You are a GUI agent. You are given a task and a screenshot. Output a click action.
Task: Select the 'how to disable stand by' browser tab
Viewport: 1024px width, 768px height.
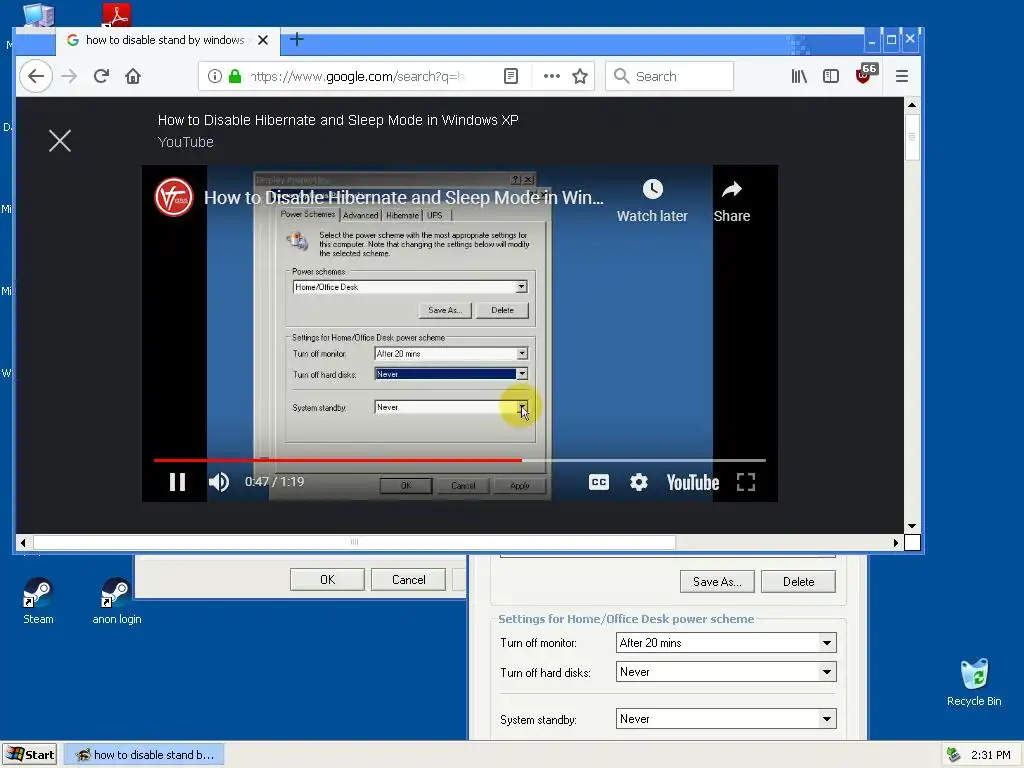pyautogui.click(x=168, y=40)
